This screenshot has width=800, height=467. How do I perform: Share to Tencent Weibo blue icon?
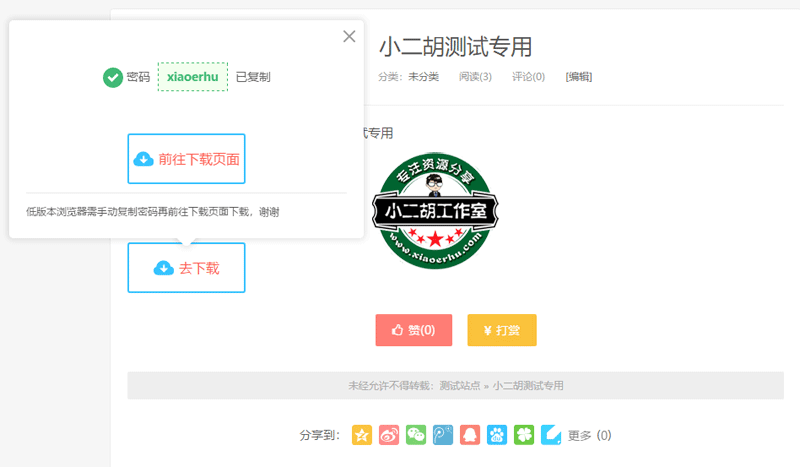443,435
